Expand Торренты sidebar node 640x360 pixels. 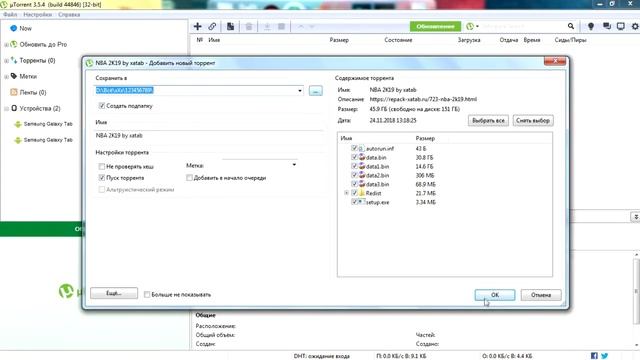tap(6, 60)
